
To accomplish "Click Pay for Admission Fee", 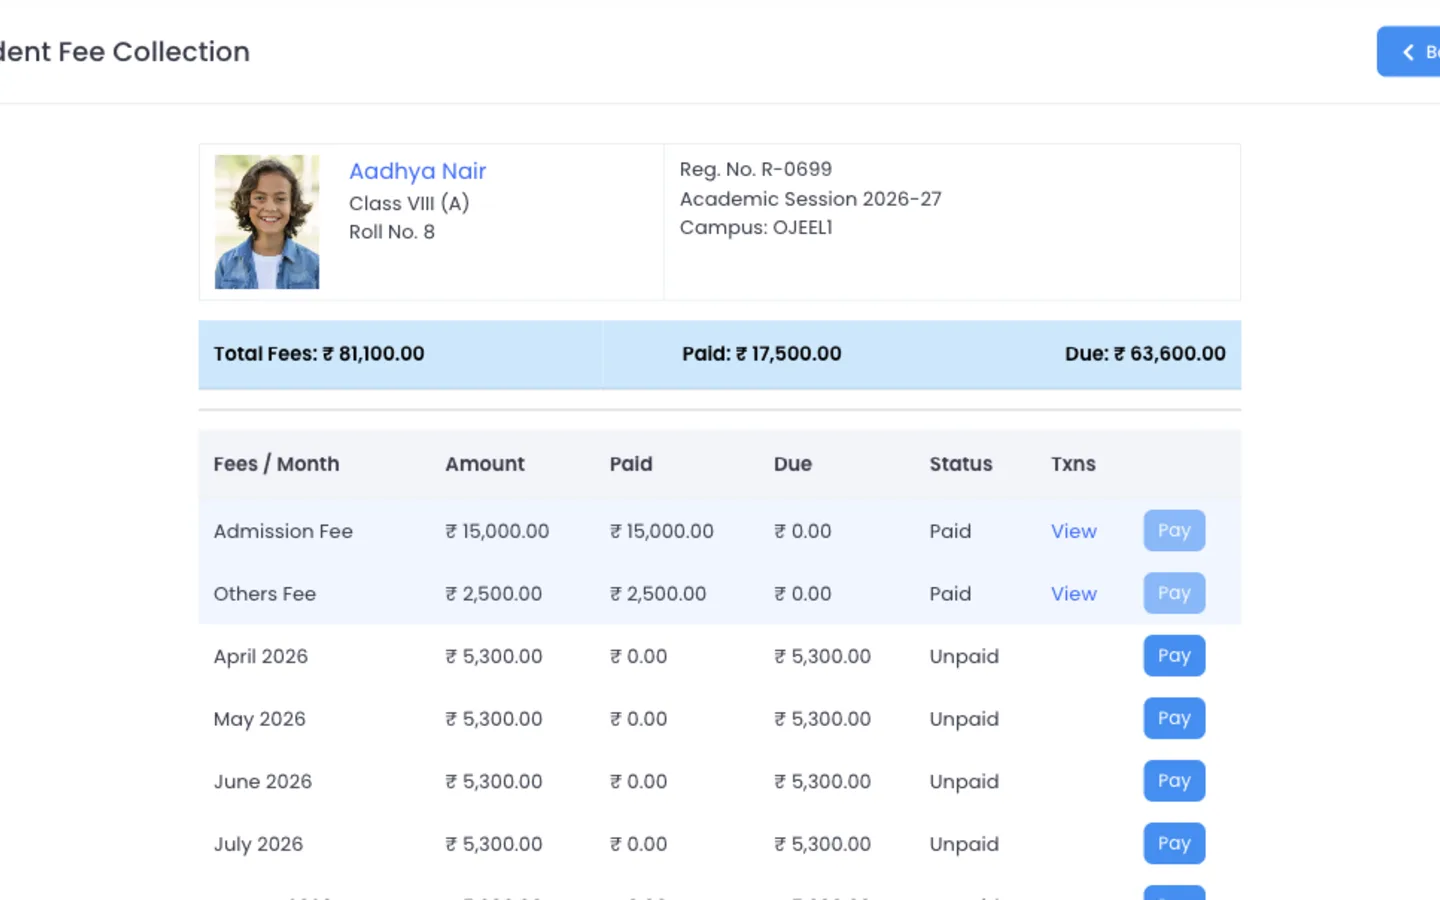I will [1174, 531].
